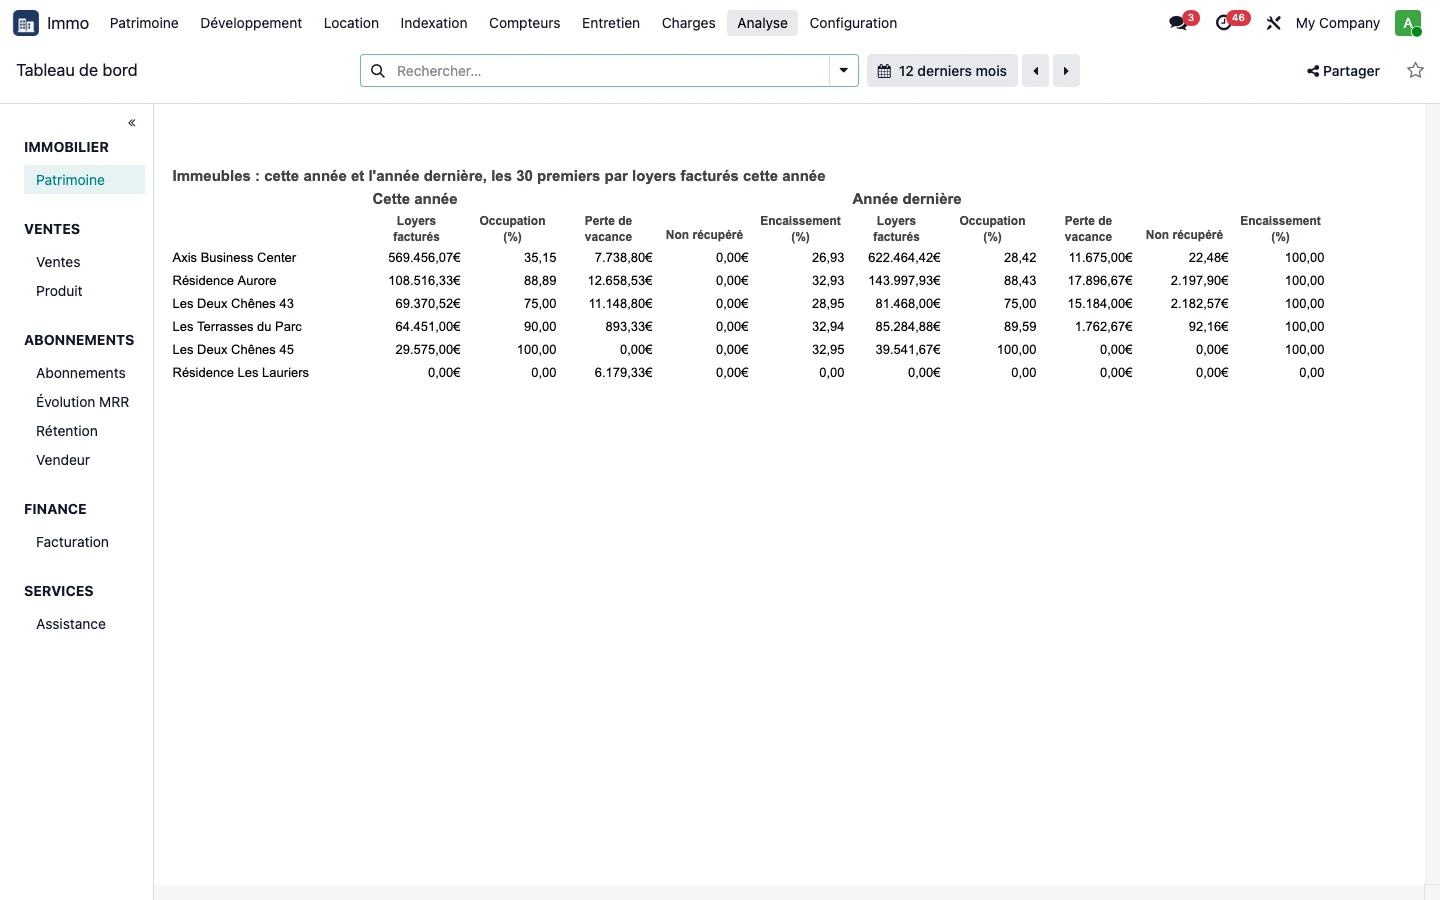Open the user avatar menu
1440x900 pixels.
[1408, 23]
